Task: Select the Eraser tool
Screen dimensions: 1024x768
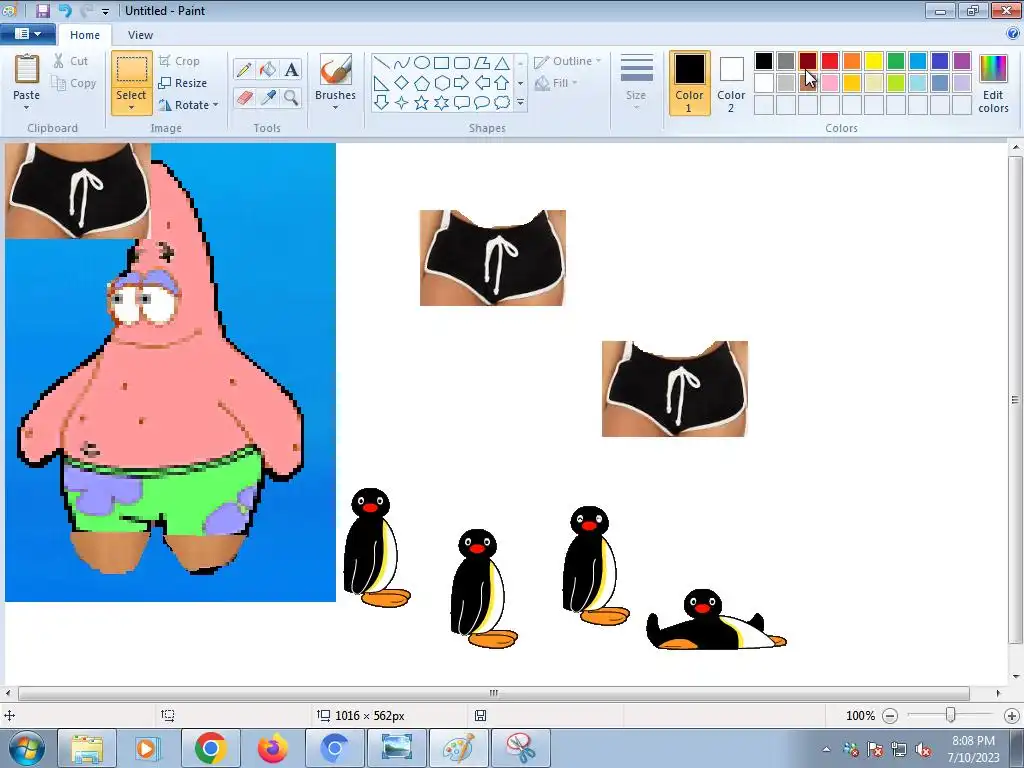Action: (x=244, y=98)
